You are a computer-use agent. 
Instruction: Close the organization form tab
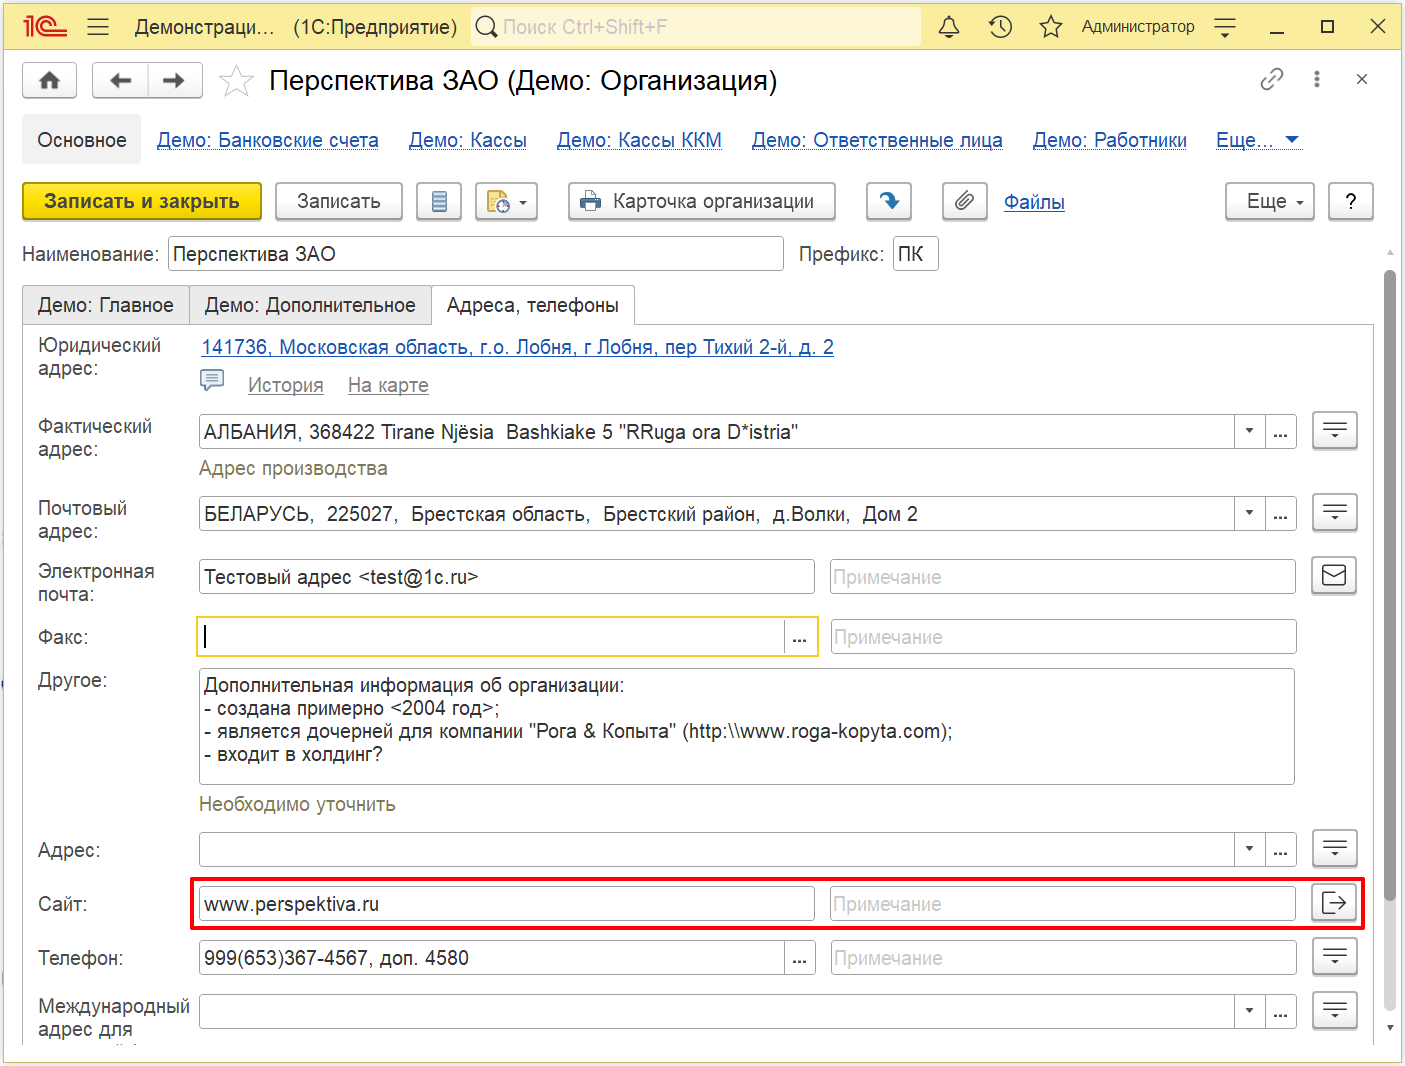coord(1362,79)
